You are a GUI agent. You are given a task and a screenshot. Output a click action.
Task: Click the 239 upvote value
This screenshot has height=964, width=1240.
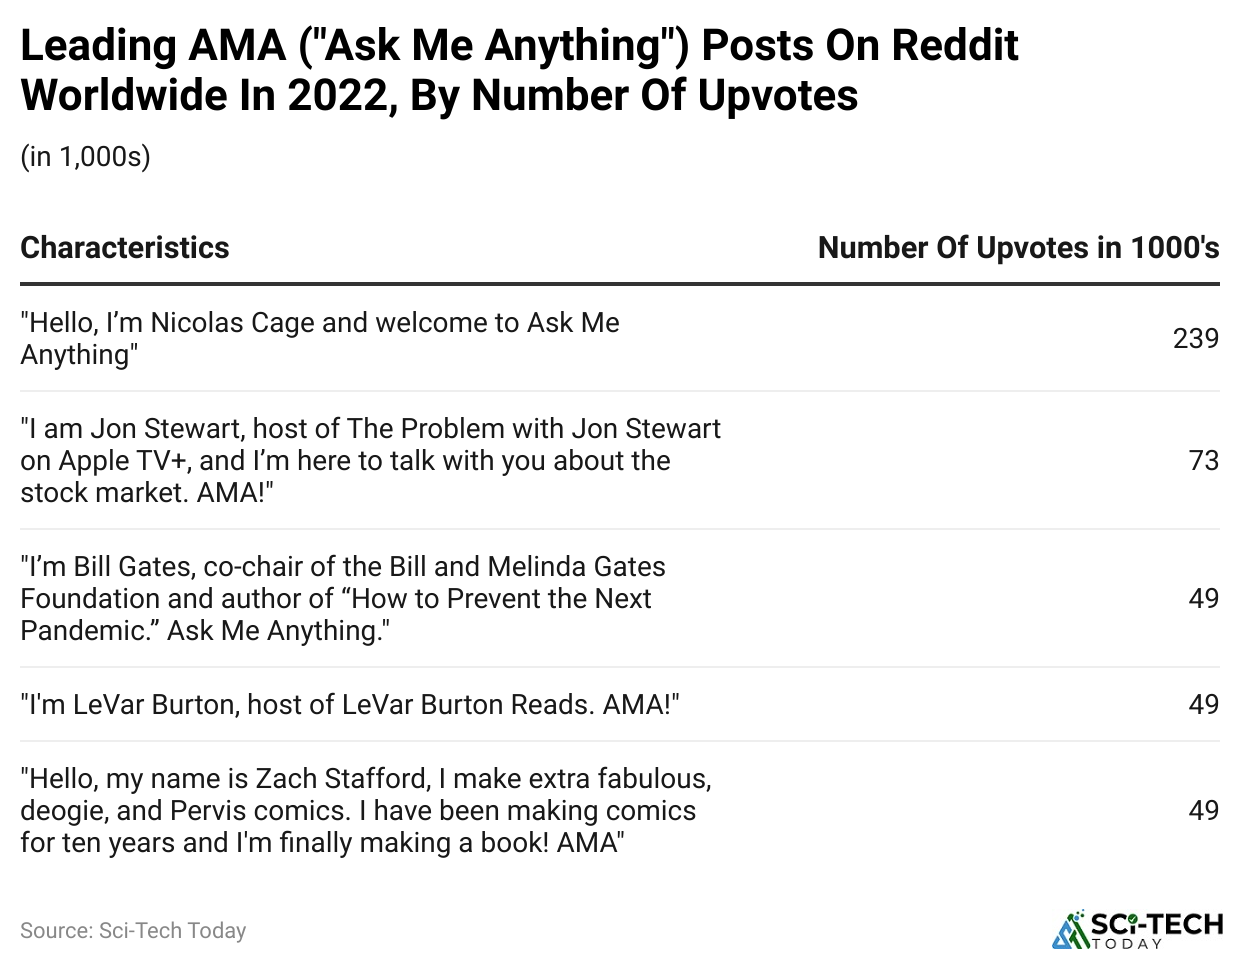point(1195,338)
